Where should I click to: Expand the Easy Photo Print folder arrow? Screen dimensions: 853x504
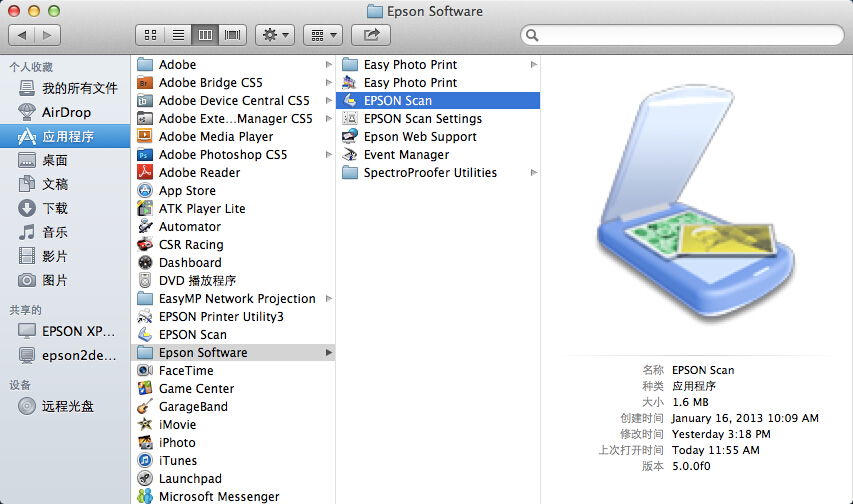534,65
